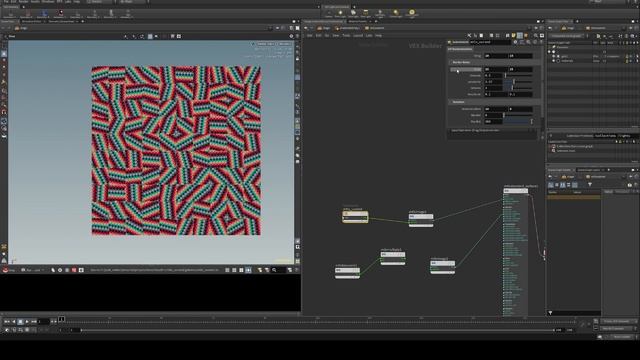Click the info icon in parameter pane header
The image size is (640, 360).
click(x=535, y=42)
